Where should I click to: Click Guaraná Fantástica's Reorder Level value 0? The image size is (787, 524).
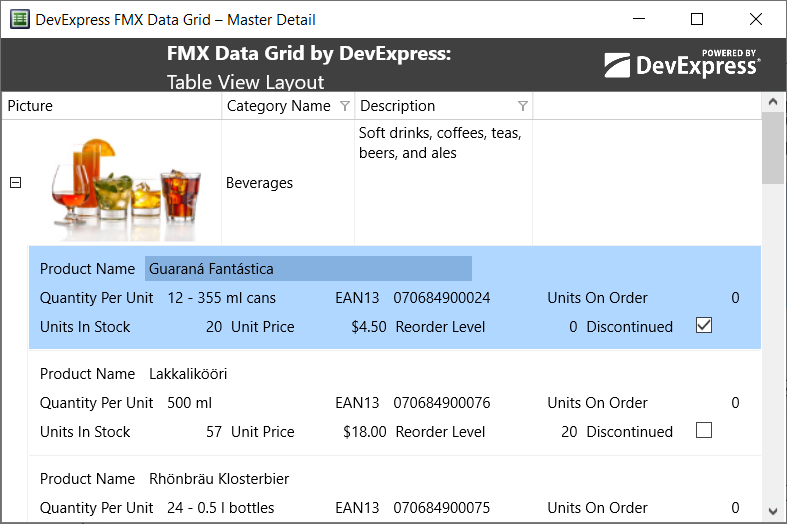pyautogui.click(x=573, y=327)
